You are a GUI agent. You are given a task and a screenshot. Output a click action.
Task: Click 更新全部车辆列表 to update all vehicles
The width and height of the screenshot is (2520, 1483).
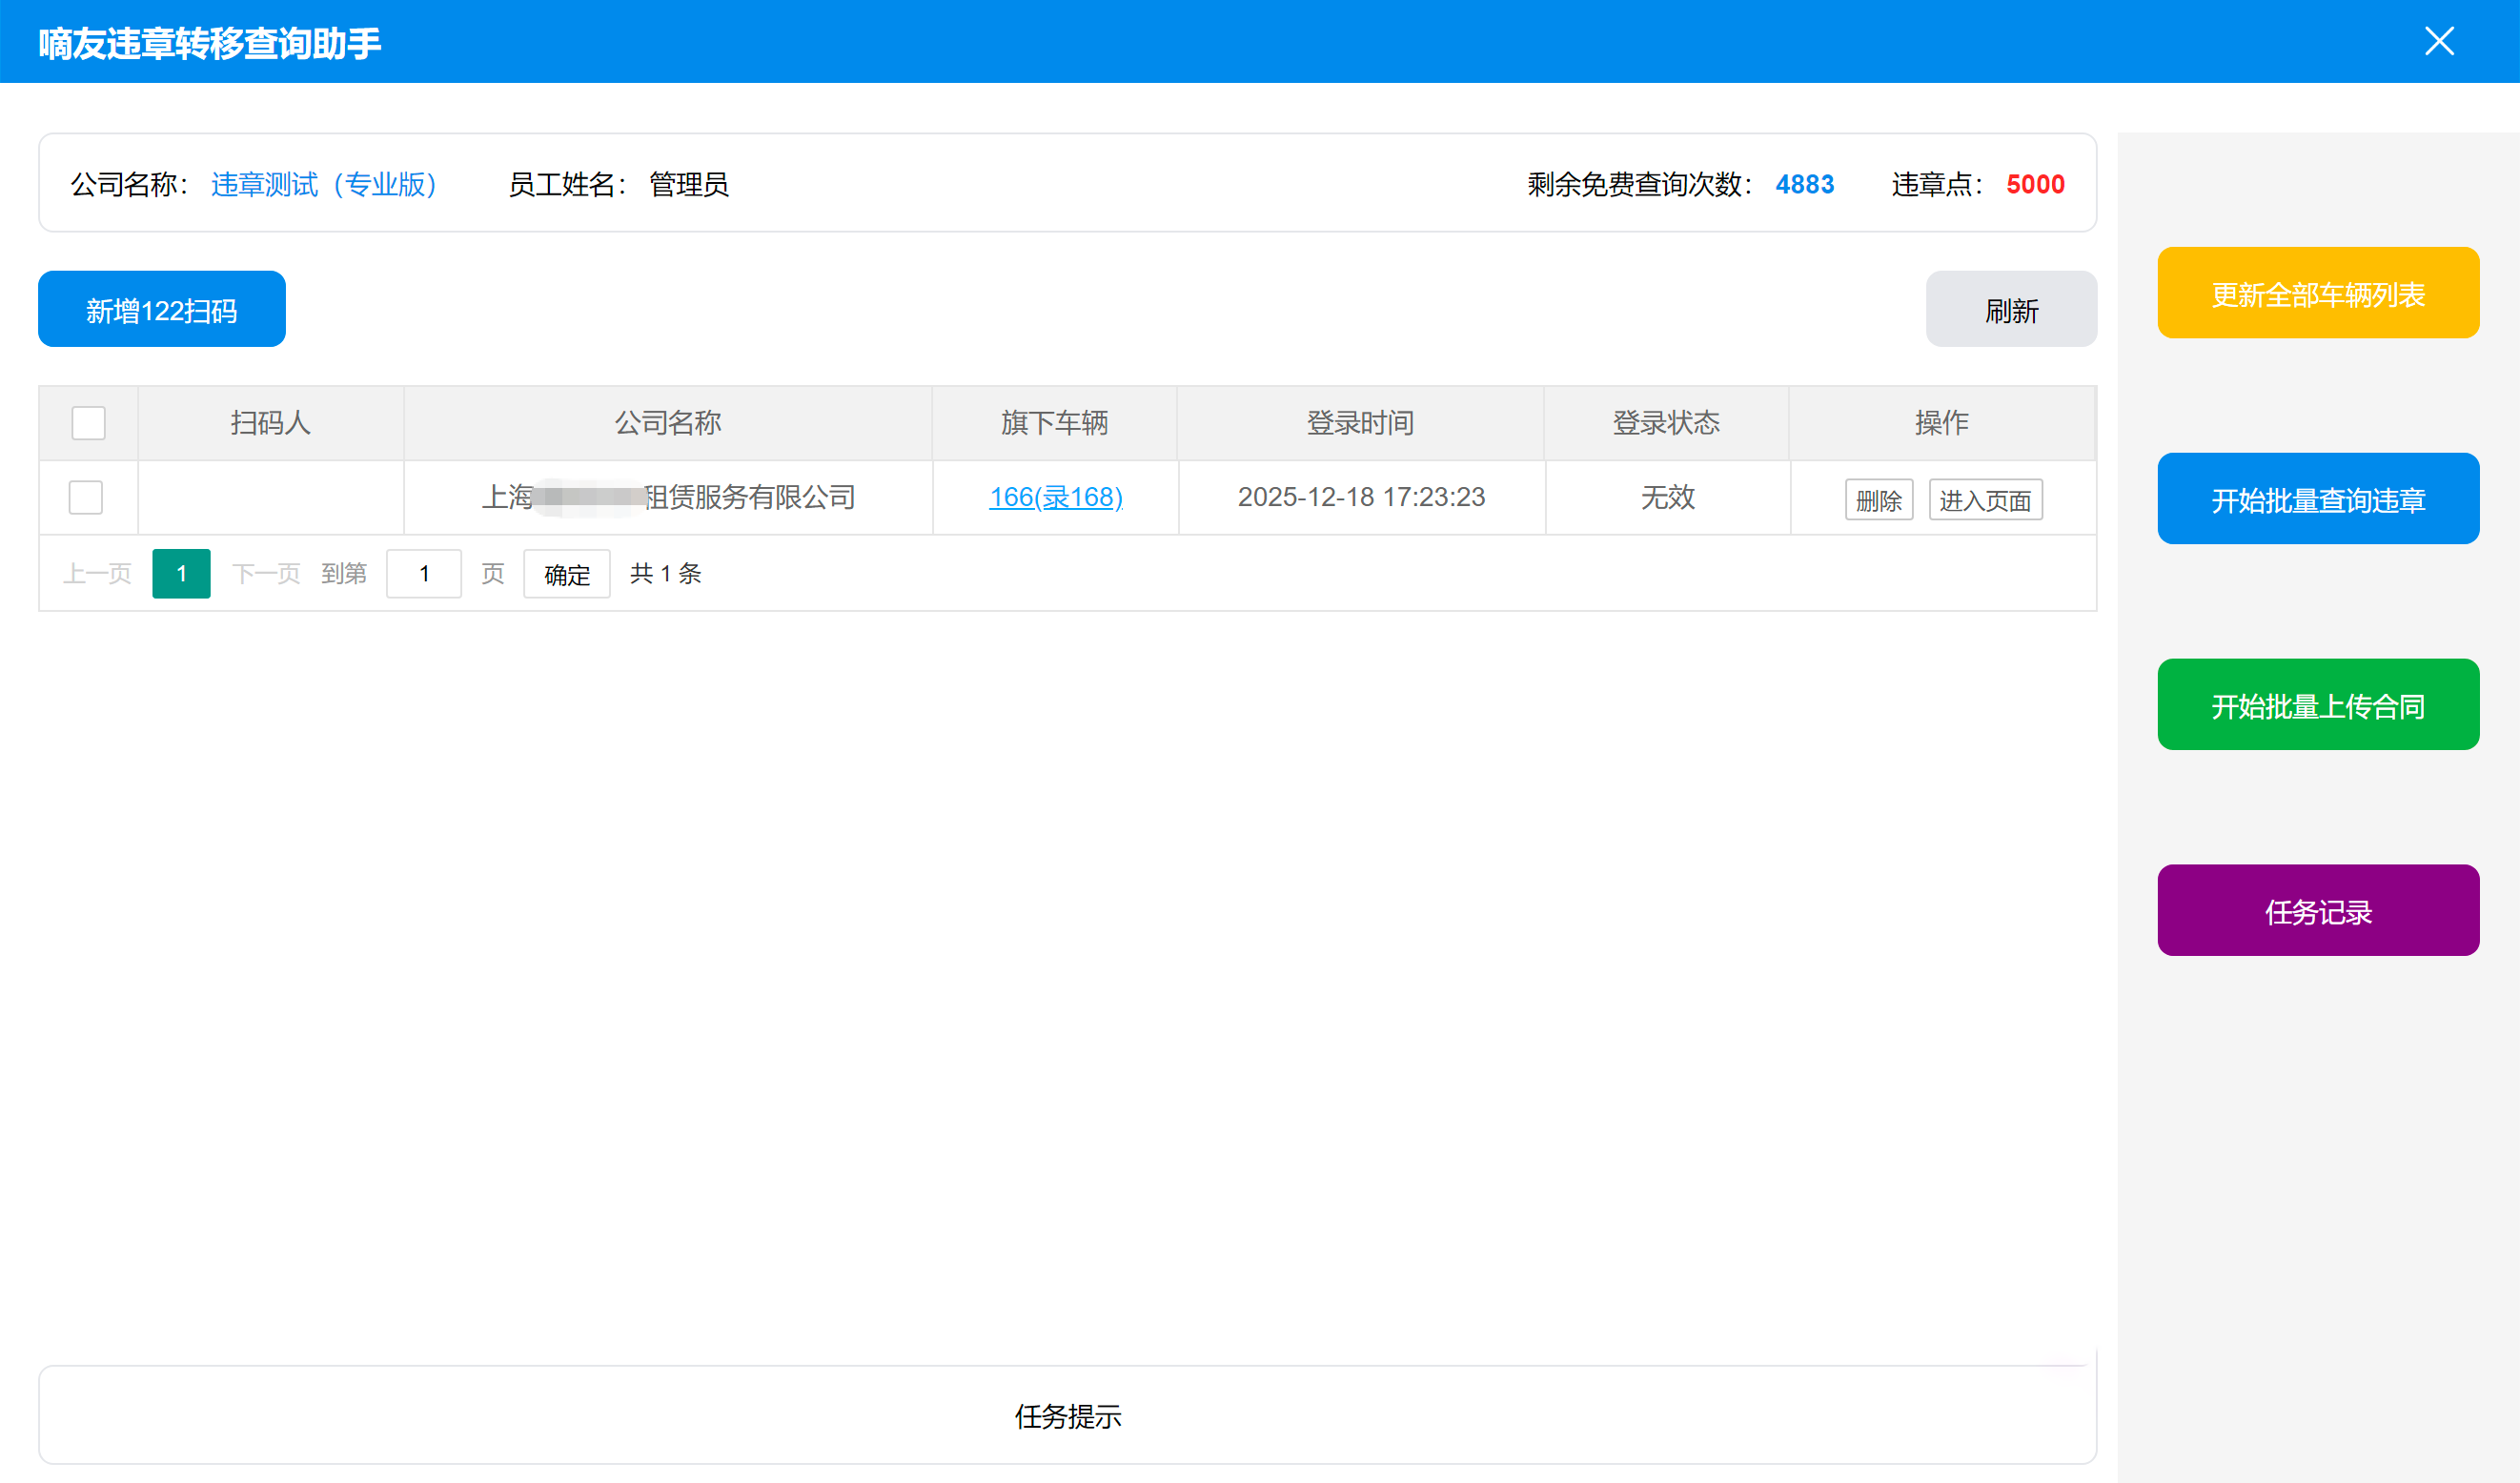2318,292
